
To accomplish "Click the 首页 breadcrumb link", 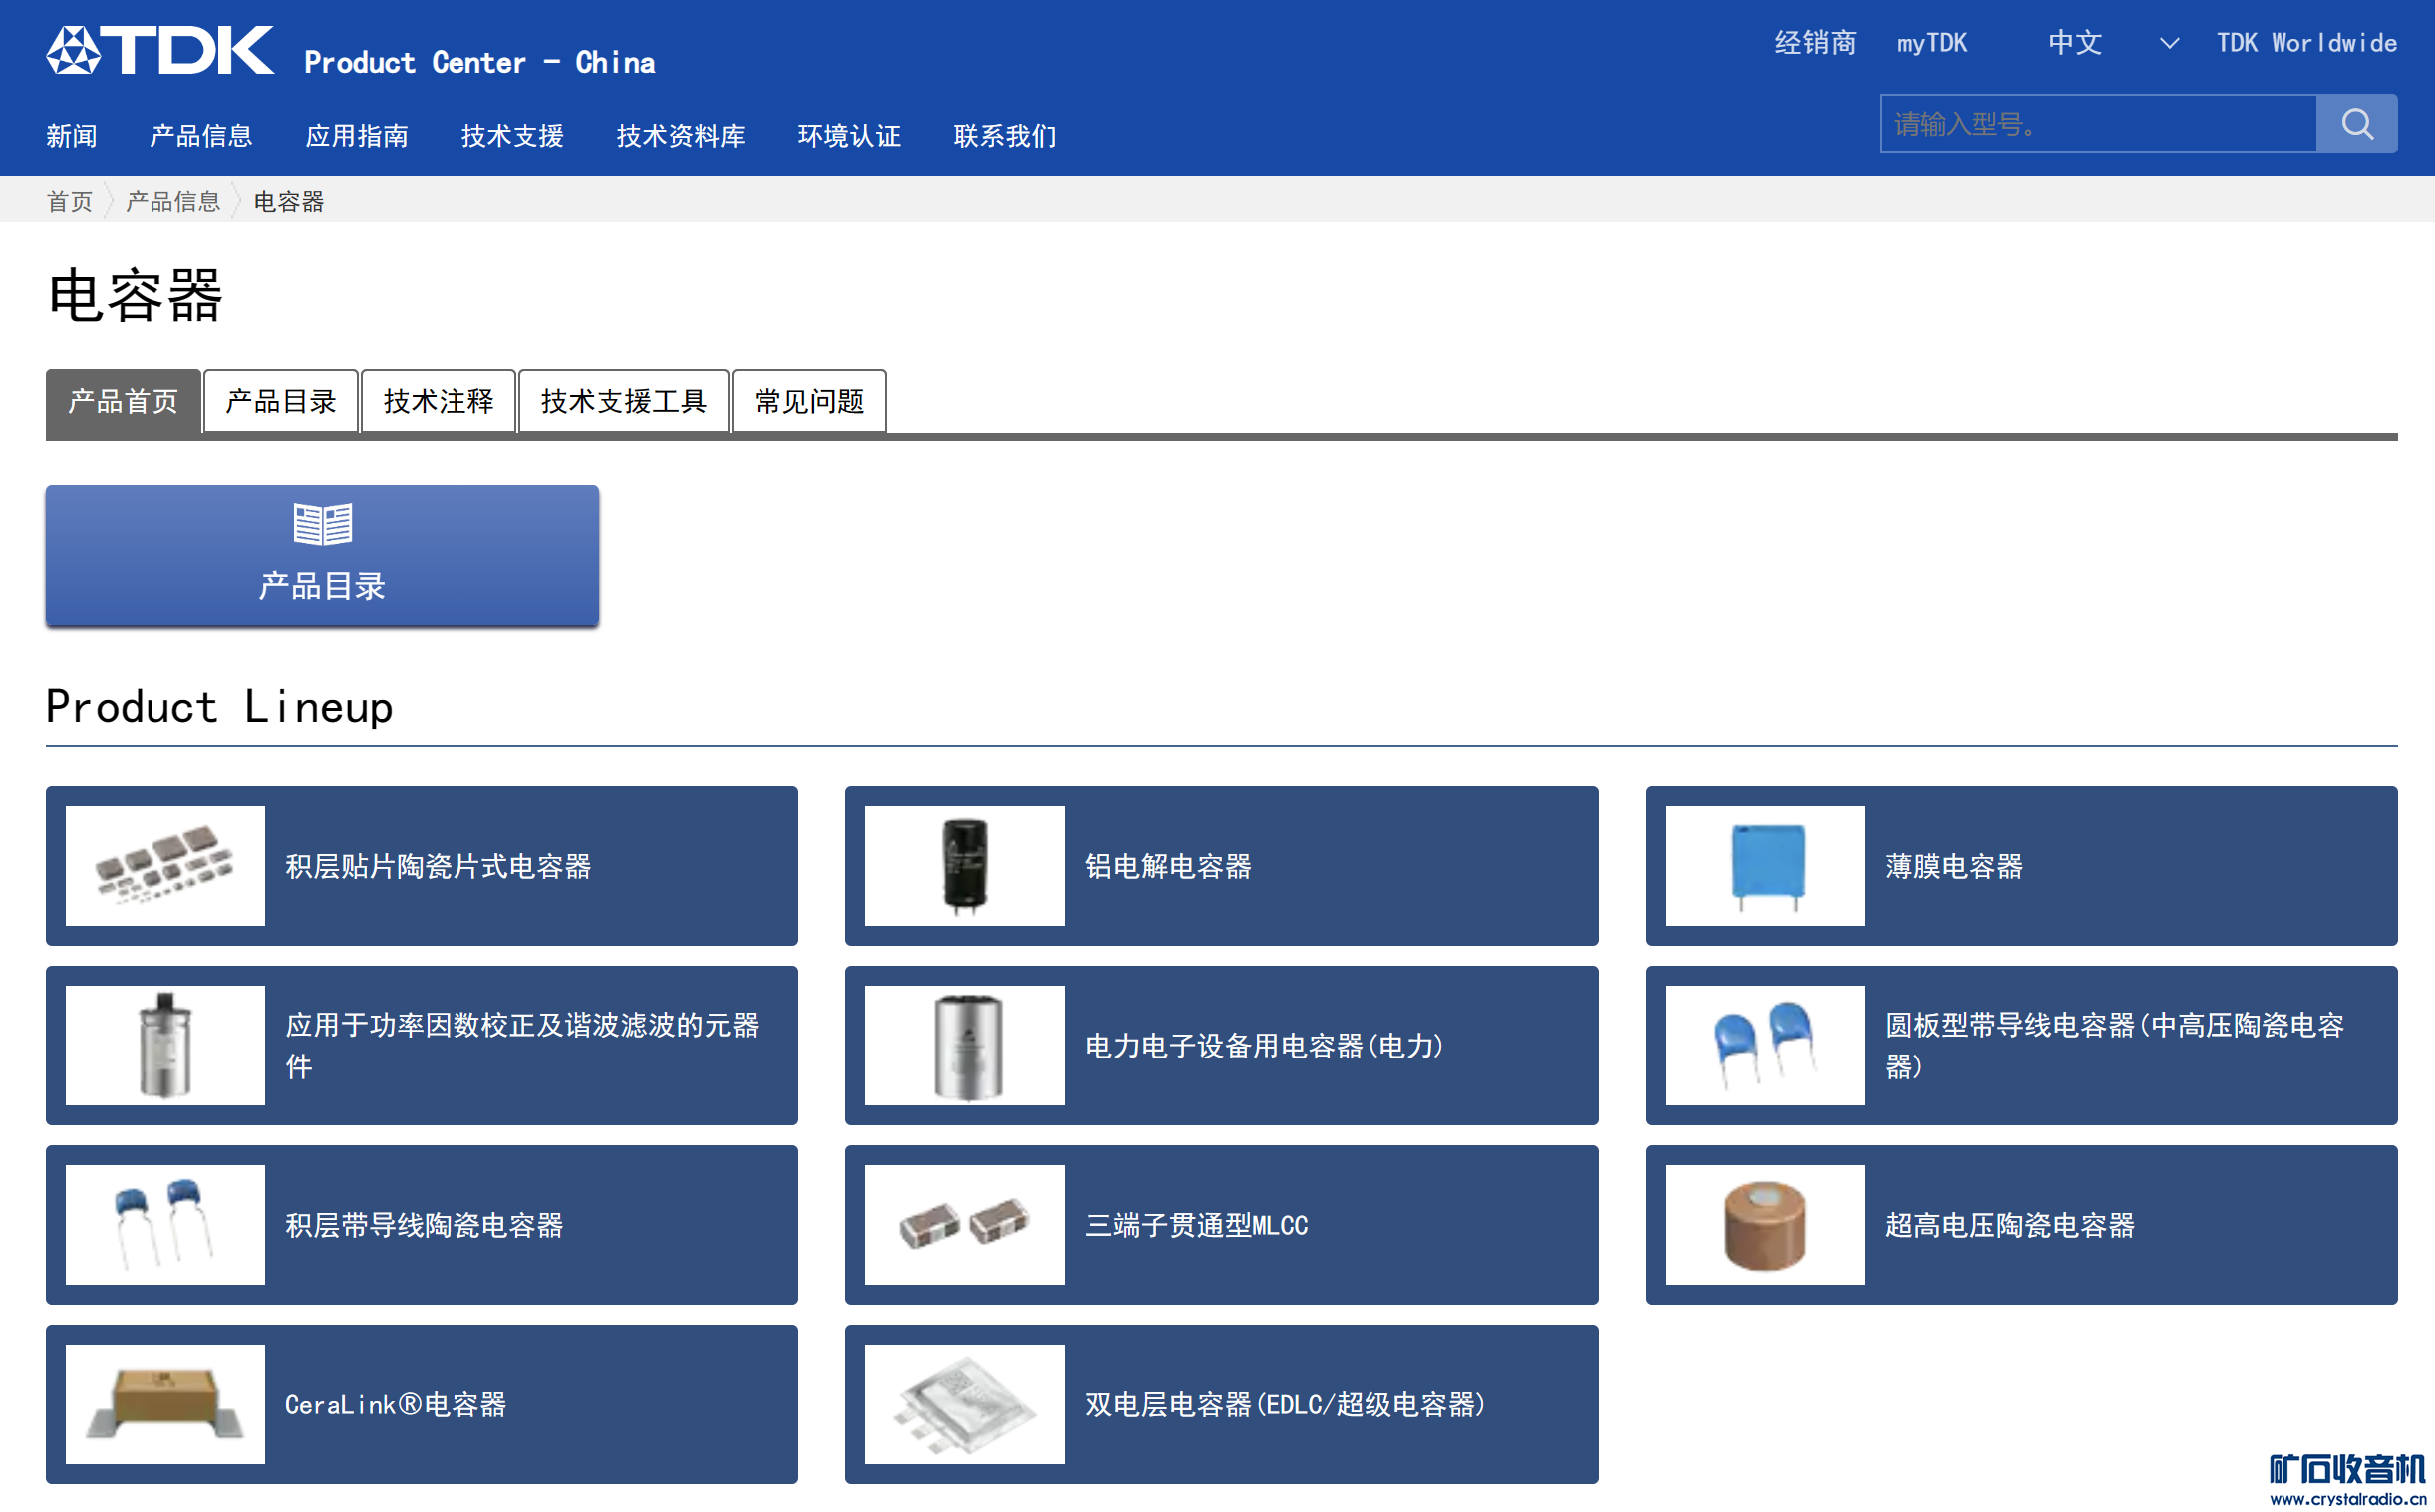I will 69,202.
